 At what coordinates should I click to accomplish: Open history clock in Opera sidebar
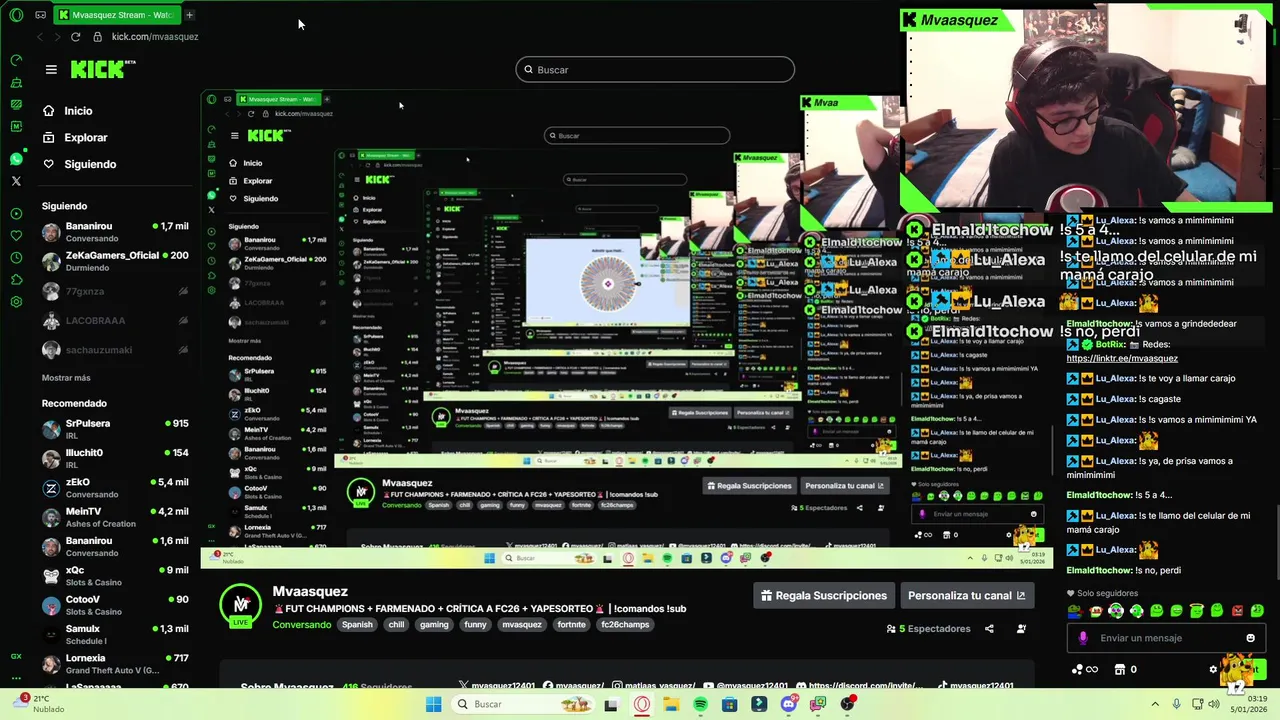[16, 257]
